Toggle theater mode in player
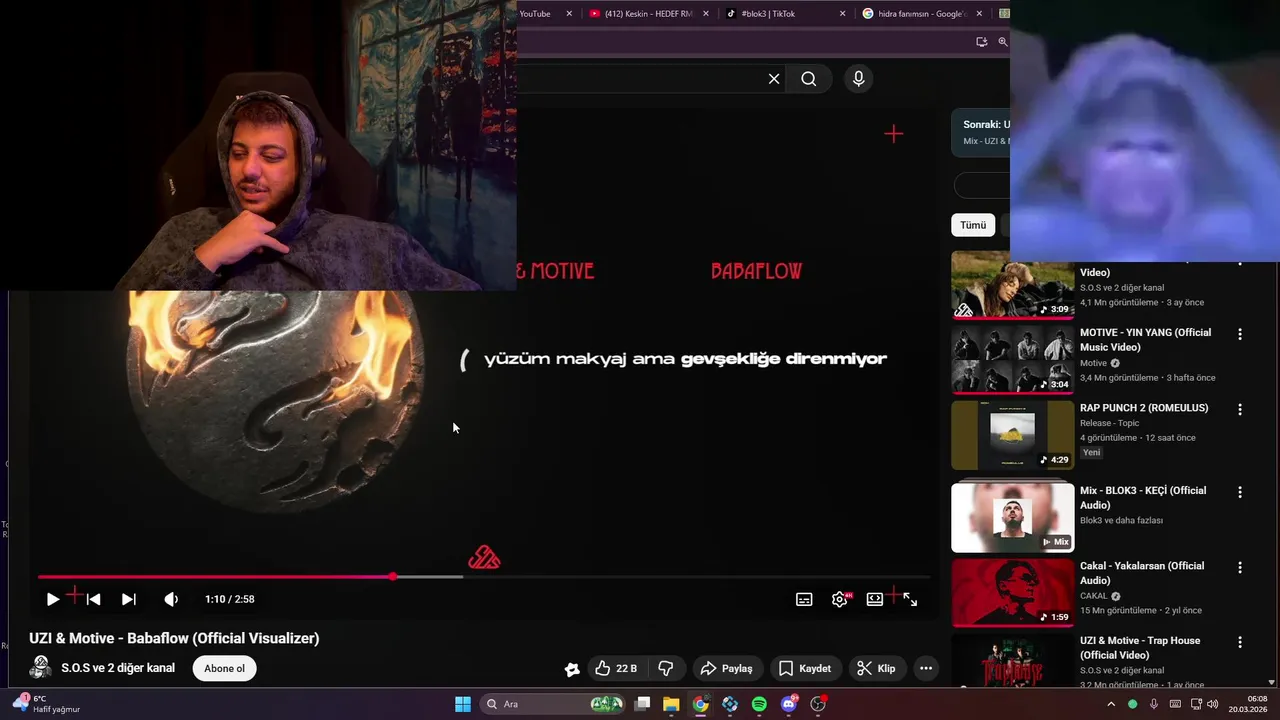This screenshot has height=720, width=1280. pyautogui.click(x=875, y=599)
